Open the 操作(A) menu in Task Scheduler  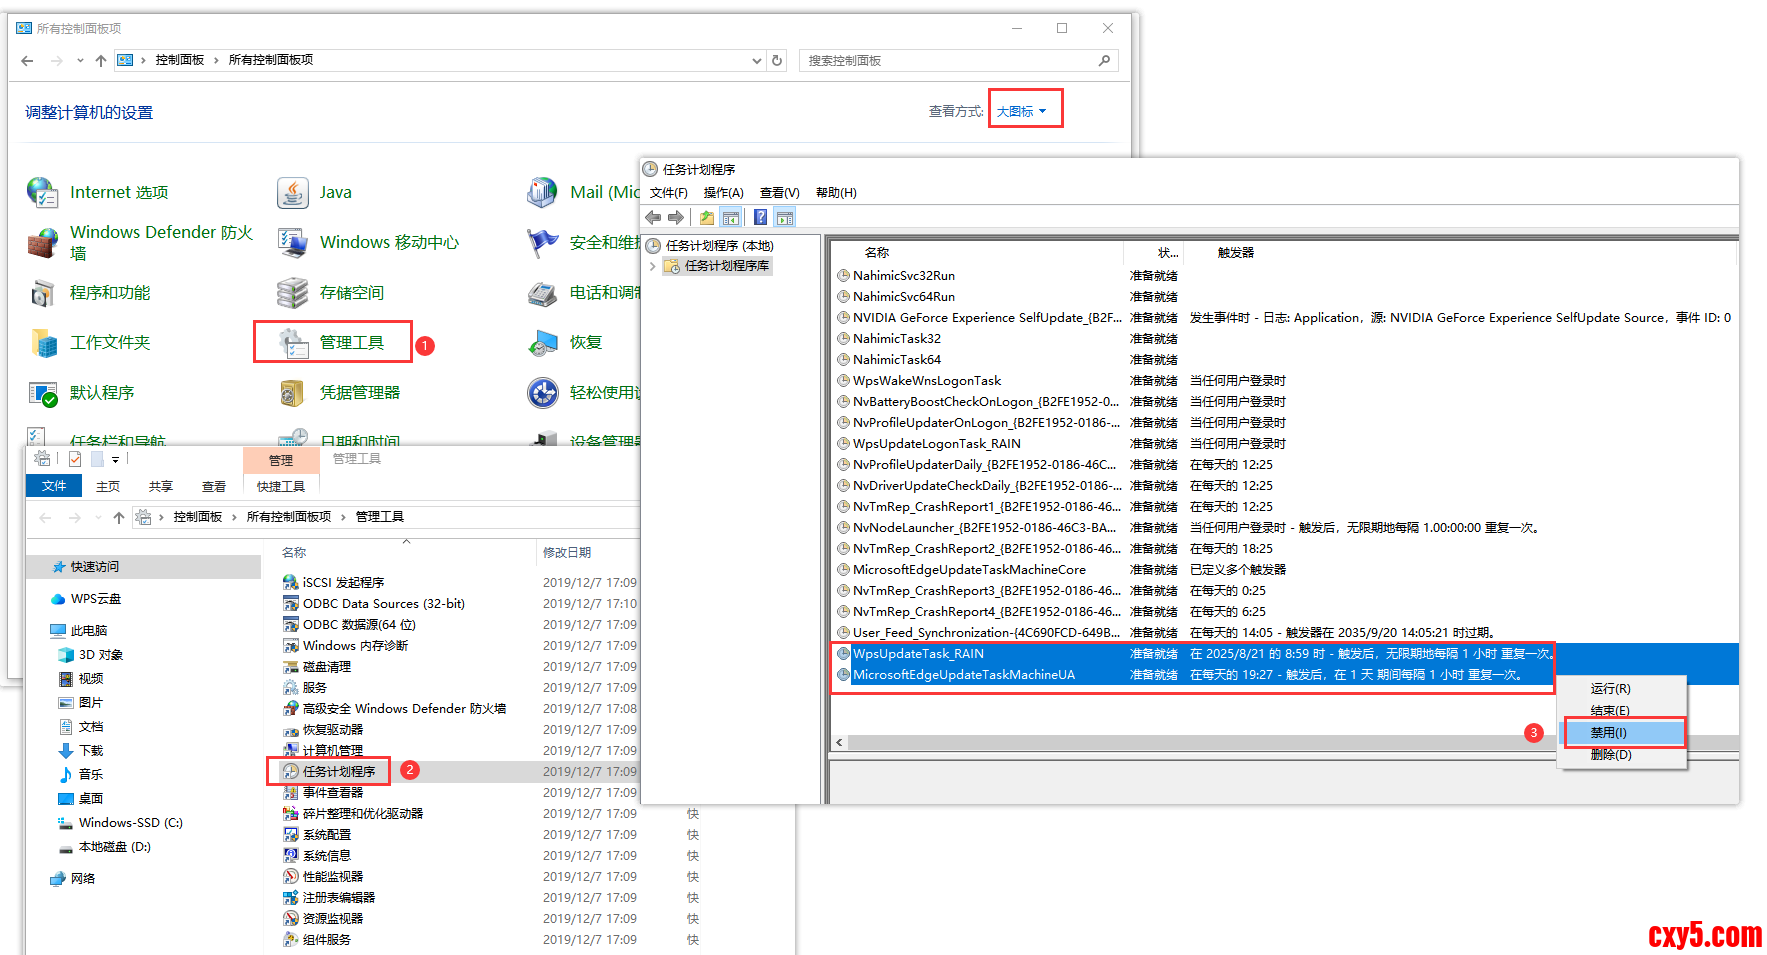(x=723, y=193)
